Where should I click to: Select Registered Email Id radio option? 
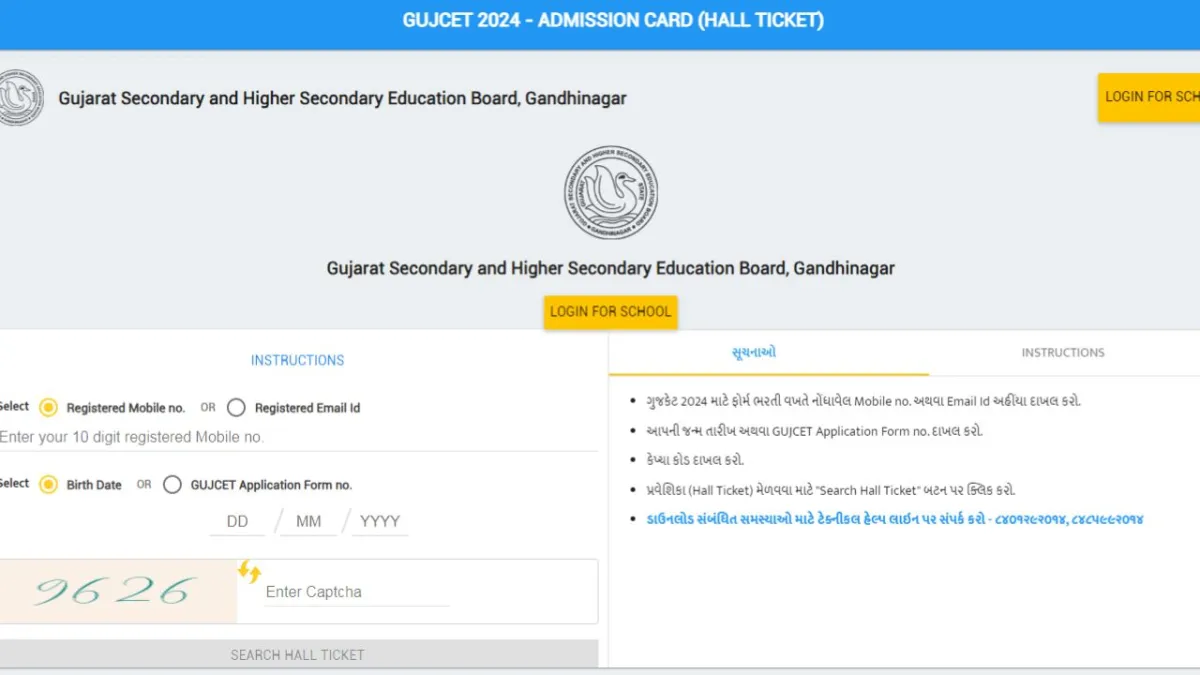click(236, 407)
